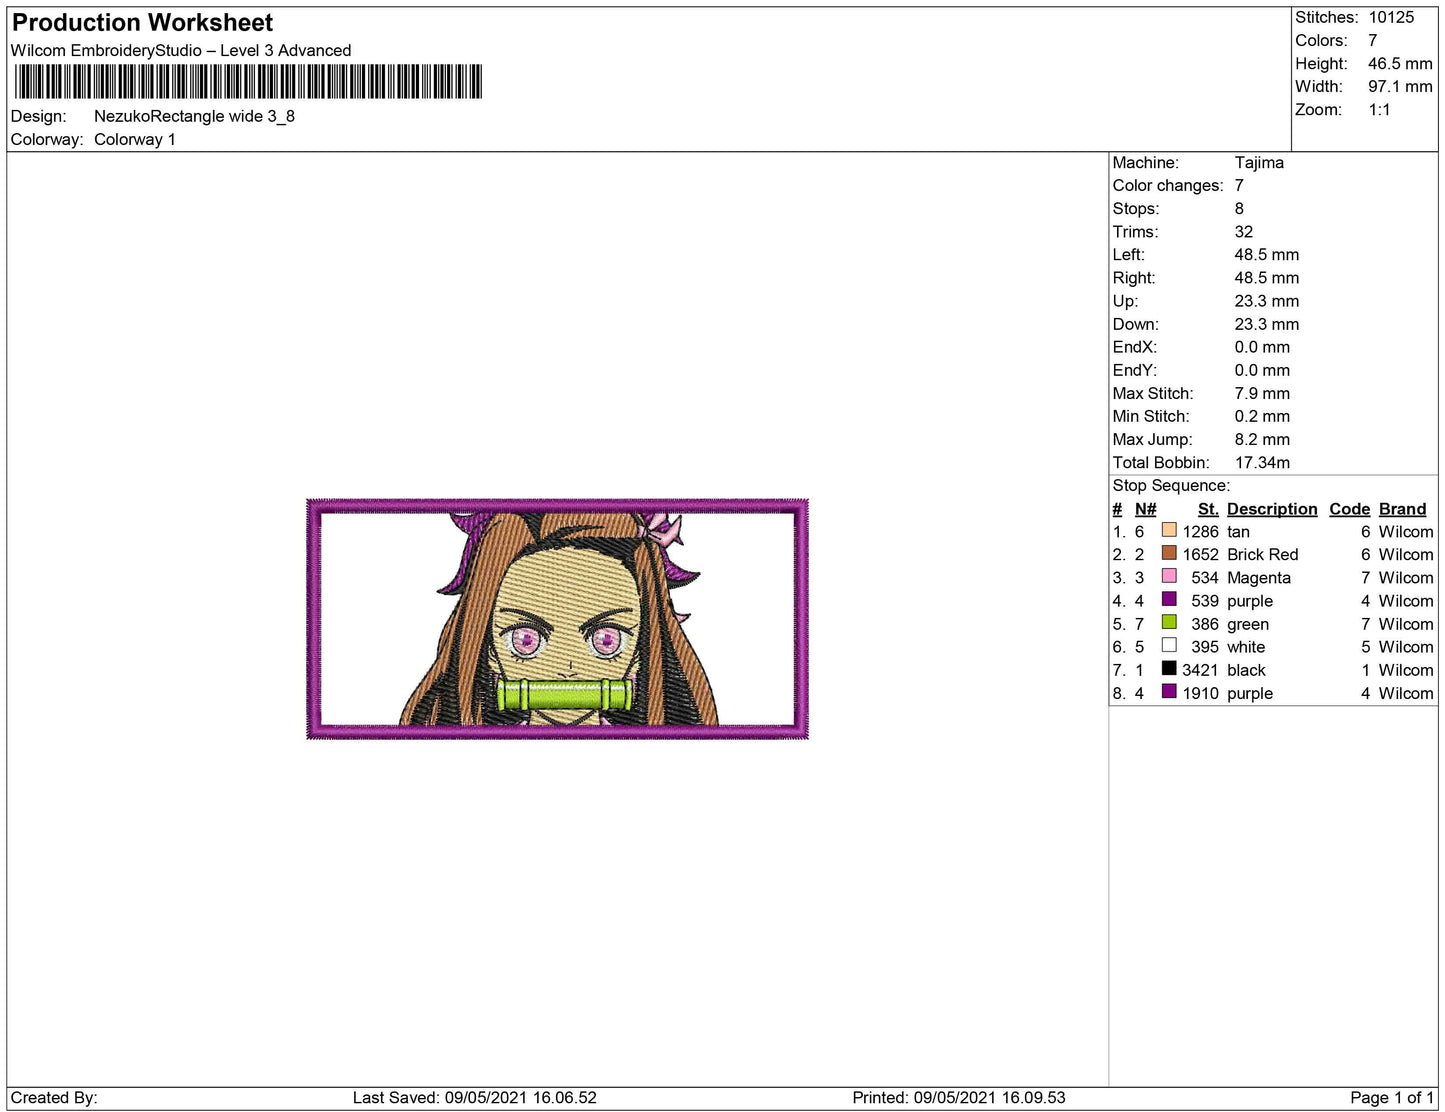Select the zoom value 1:1
Viewport: 1445px width, 1112px height.
(1379, 109)
